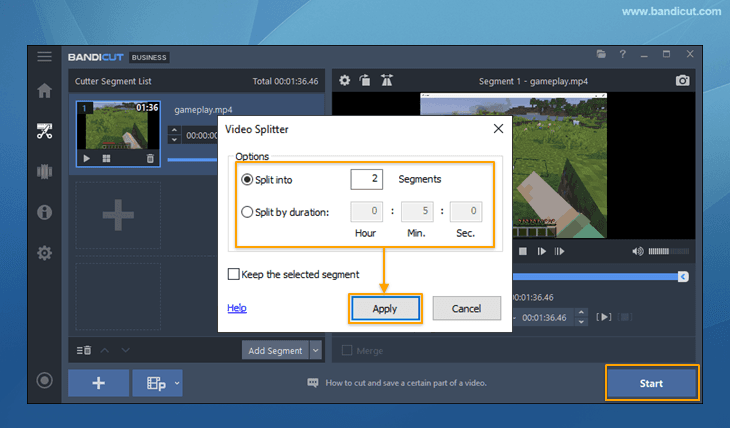730x428 pixels.
Task: Click Cancel in the Video Splitter dialog
Action: [x=466, y=308]
